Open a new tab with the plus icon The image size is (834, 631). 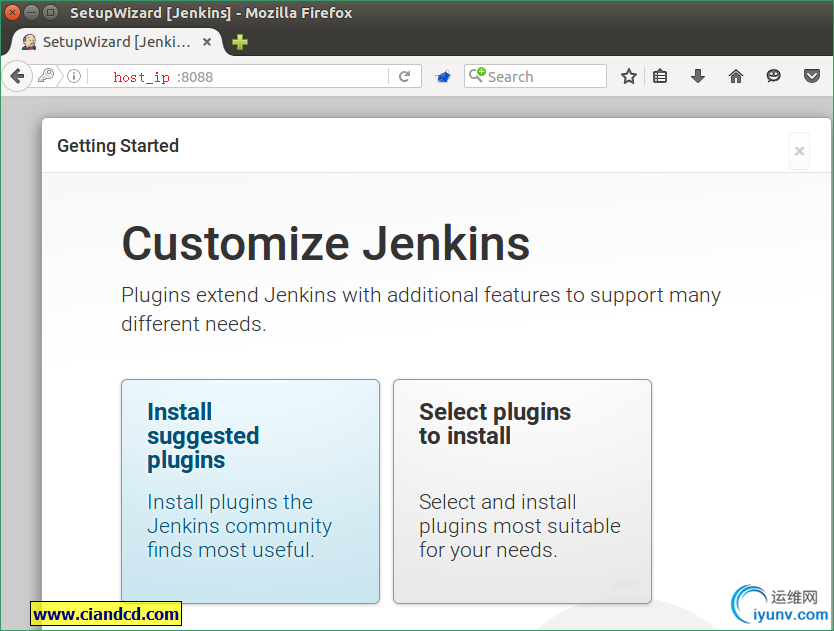click(x=240, y=41)
